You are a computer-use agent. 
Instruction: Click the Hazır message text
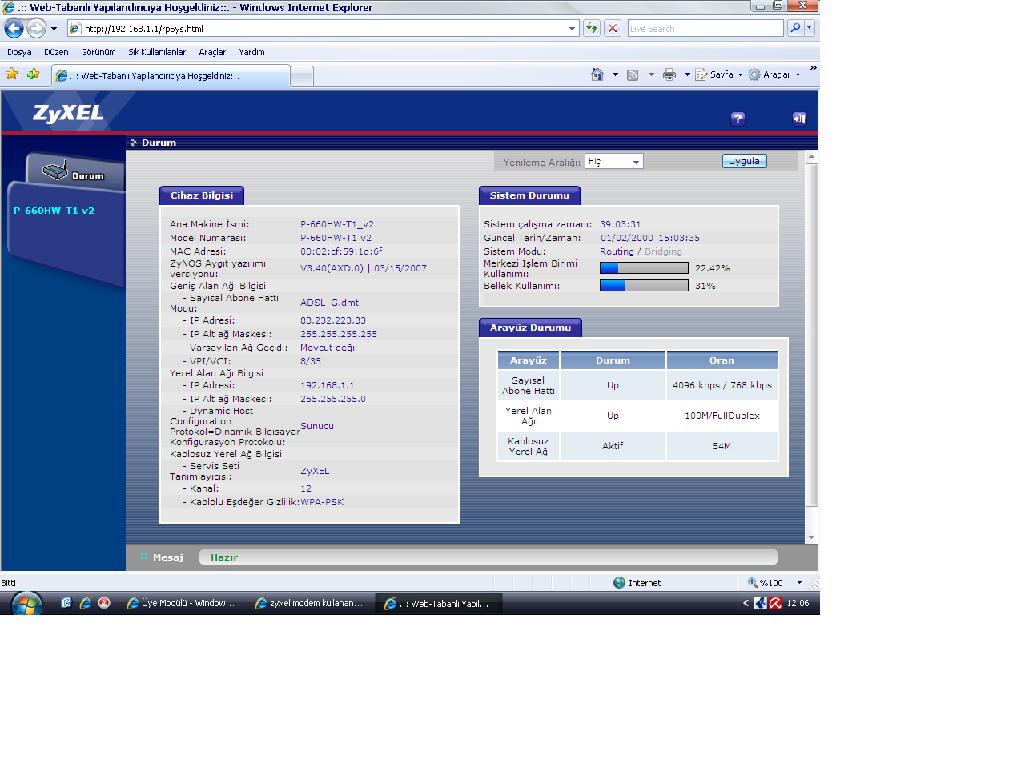223,557
